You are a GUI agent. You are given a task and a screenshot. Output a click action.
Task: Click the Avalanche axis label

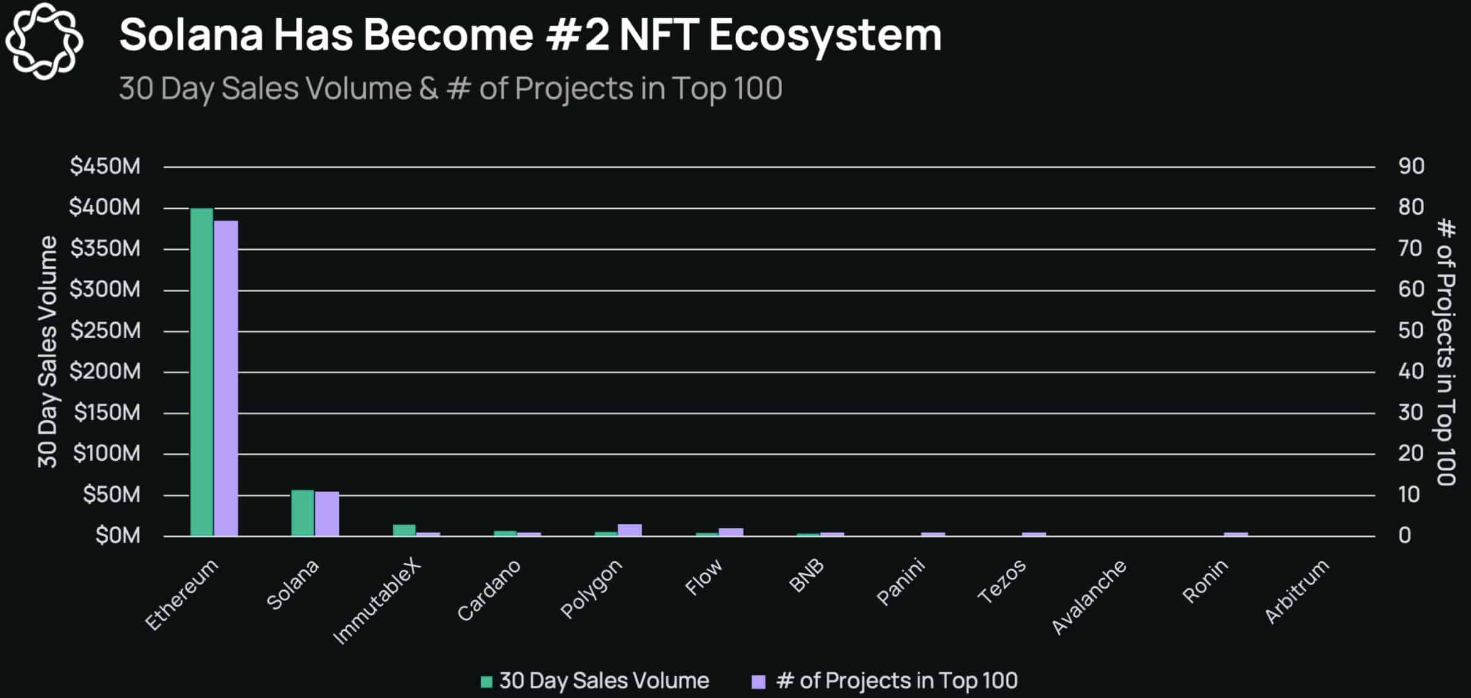pyautogui.click(x=1089, y=597)
